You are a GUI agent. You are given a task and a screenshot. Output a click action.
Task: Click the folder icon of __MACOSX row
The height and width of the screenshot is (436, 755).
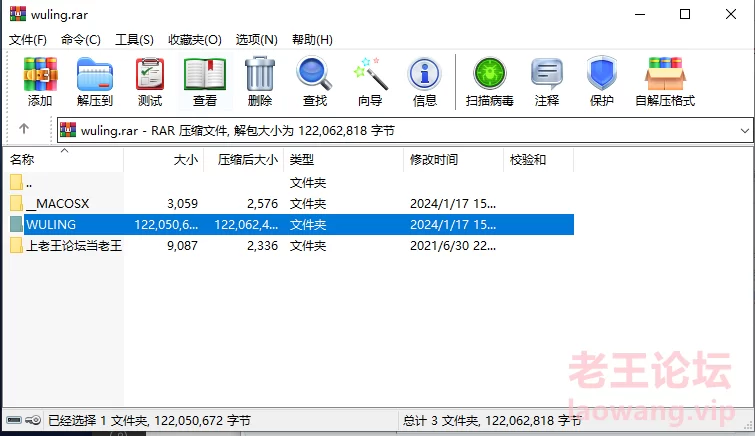pyautogui.click(x=16, y=203)
